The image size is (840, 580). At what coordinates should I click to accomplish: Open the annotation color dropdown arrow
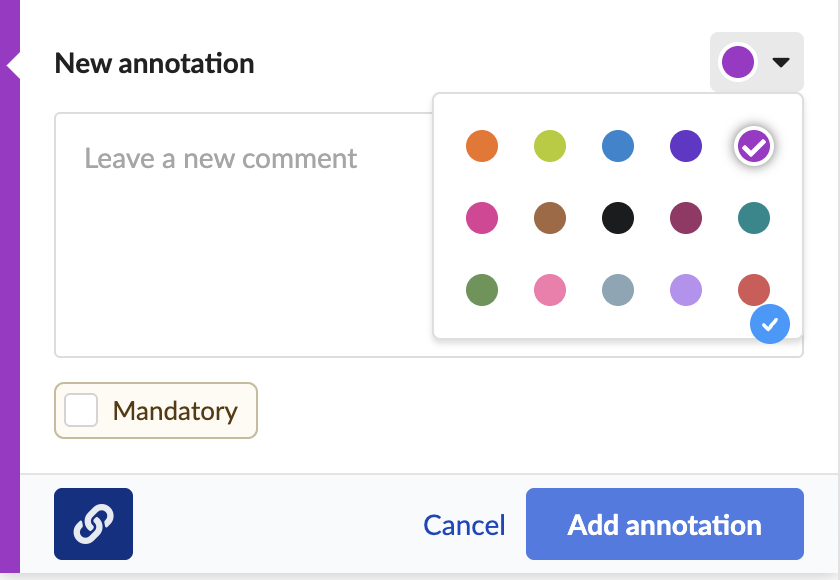pyautogui.click(x=781, y=63)
